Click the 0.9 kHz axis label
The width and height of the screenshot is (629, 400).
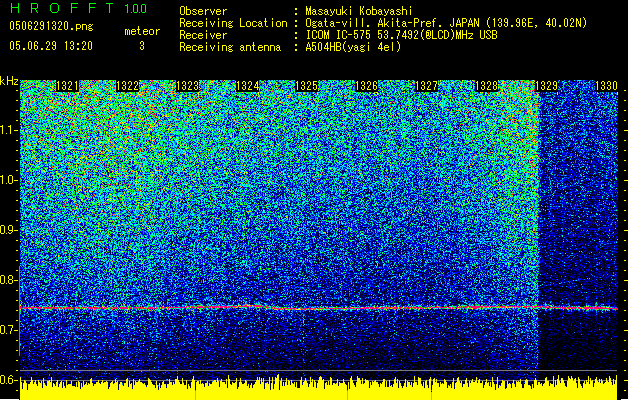(8, 230)
